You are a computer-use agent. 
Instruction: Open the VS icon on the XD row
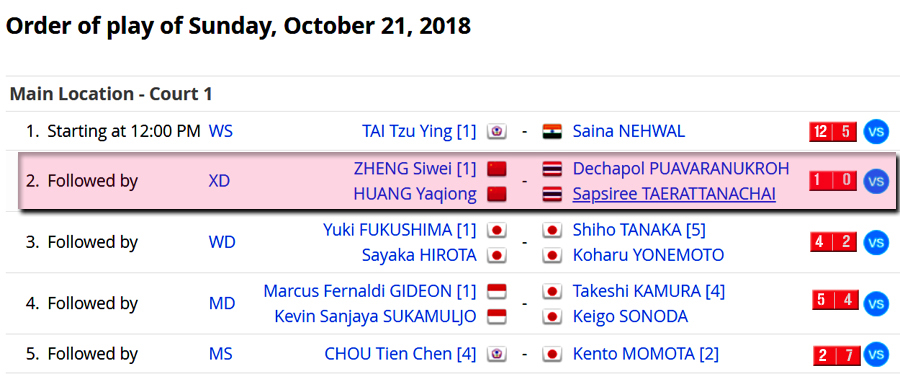point(876,181)
